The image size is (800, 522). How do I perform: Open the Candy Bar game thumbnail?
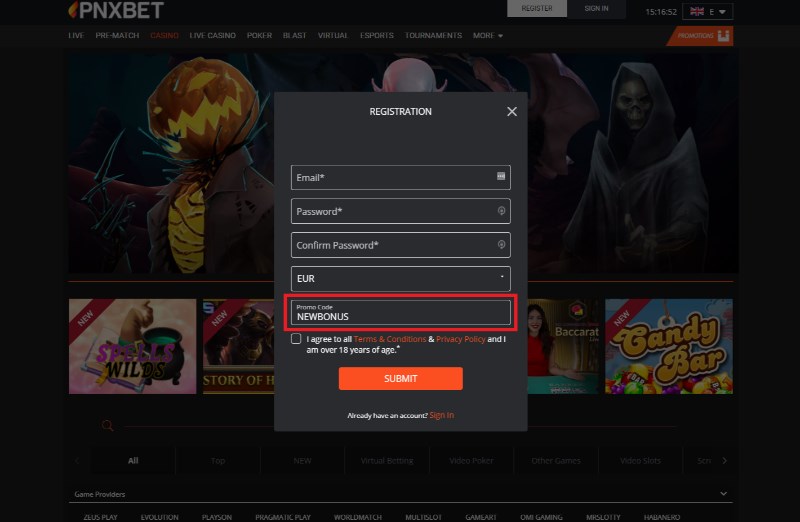[669, 346]
